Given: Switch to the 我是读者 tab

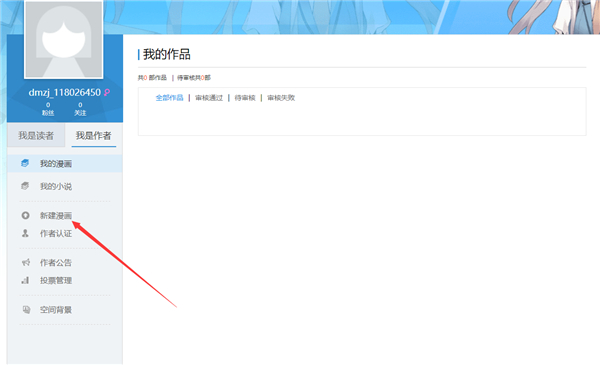Looking at the screenshot, I should (x=36, y=135).
